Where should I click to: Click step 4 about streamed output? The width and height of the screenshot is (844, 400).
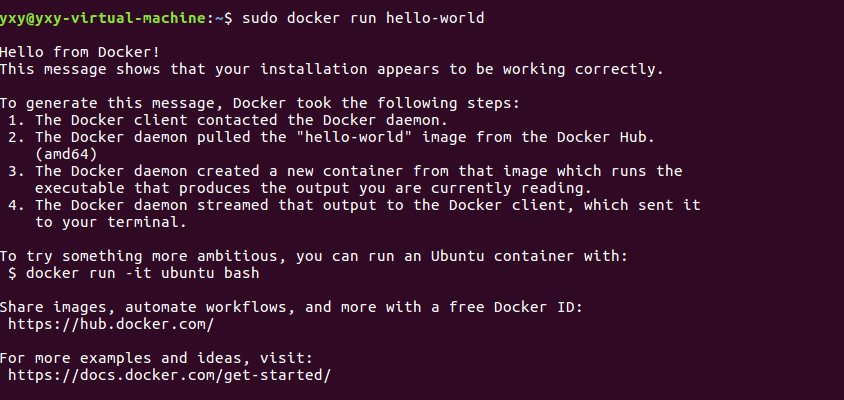click(355, 205)
